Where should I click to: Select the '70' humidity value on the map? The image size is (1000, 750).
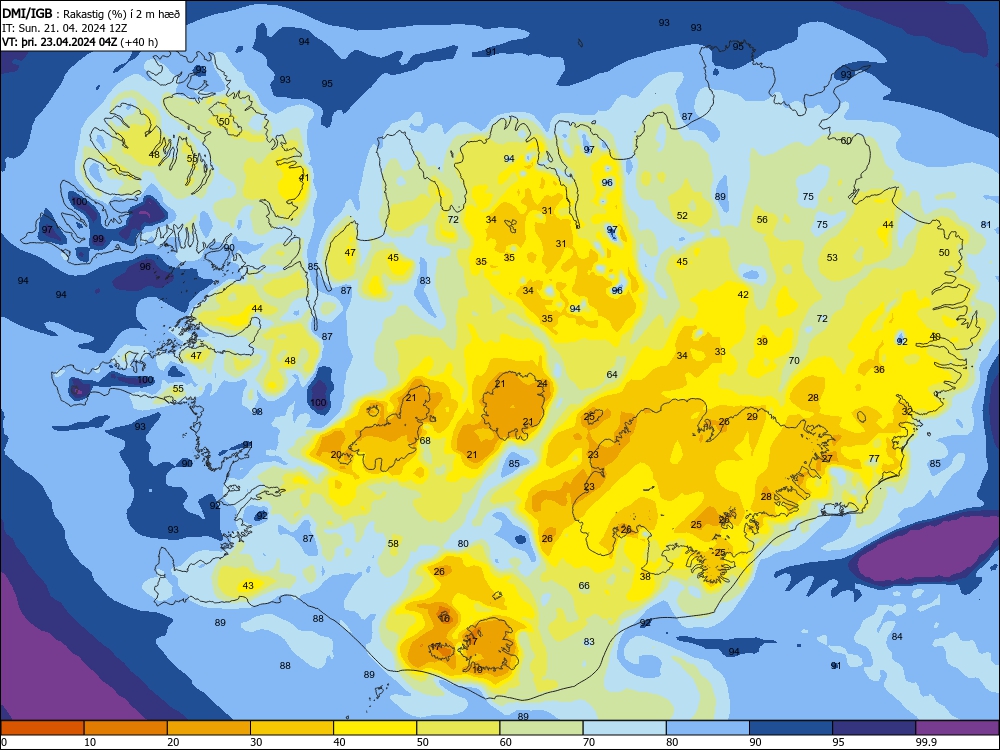(794, 361)
